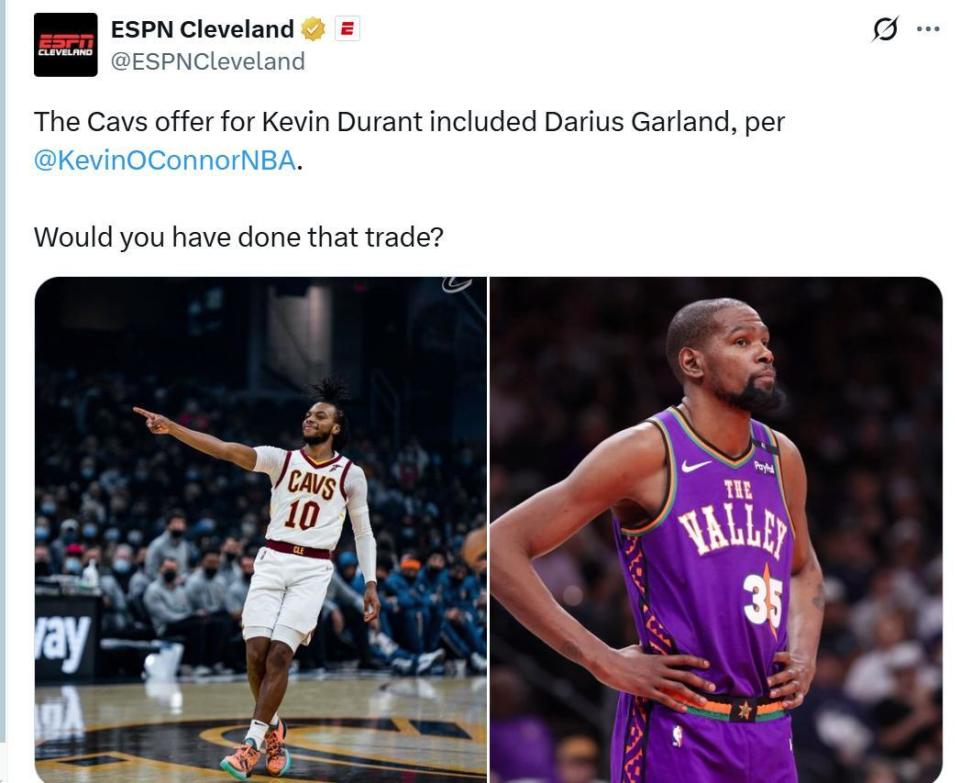Click the Nike swoosh on Durant's jersey

(696, 466)
